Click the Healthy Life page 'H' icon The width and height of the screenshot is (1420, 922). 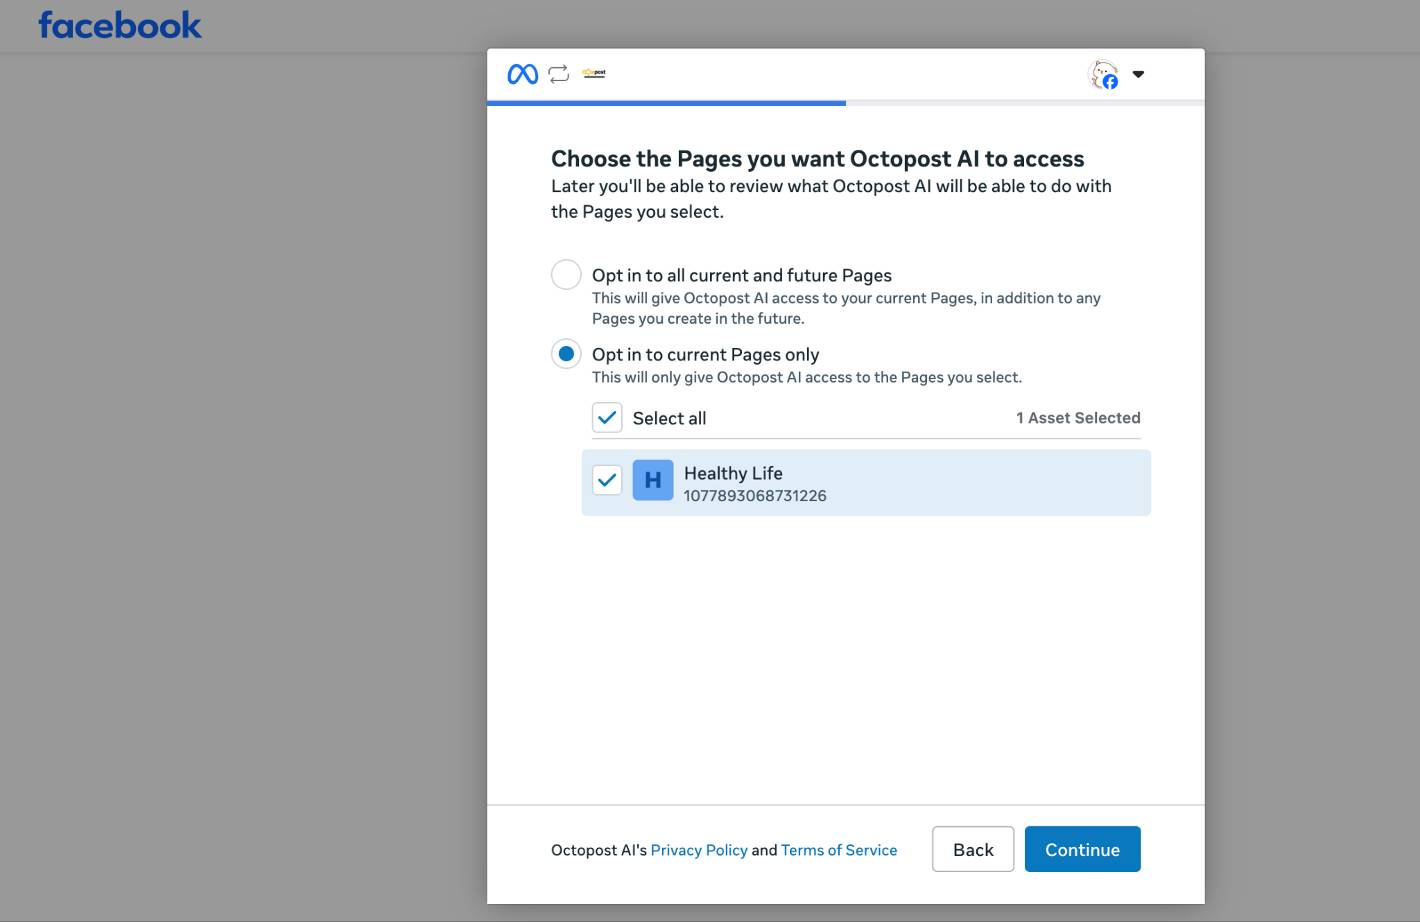pos(653,480)
